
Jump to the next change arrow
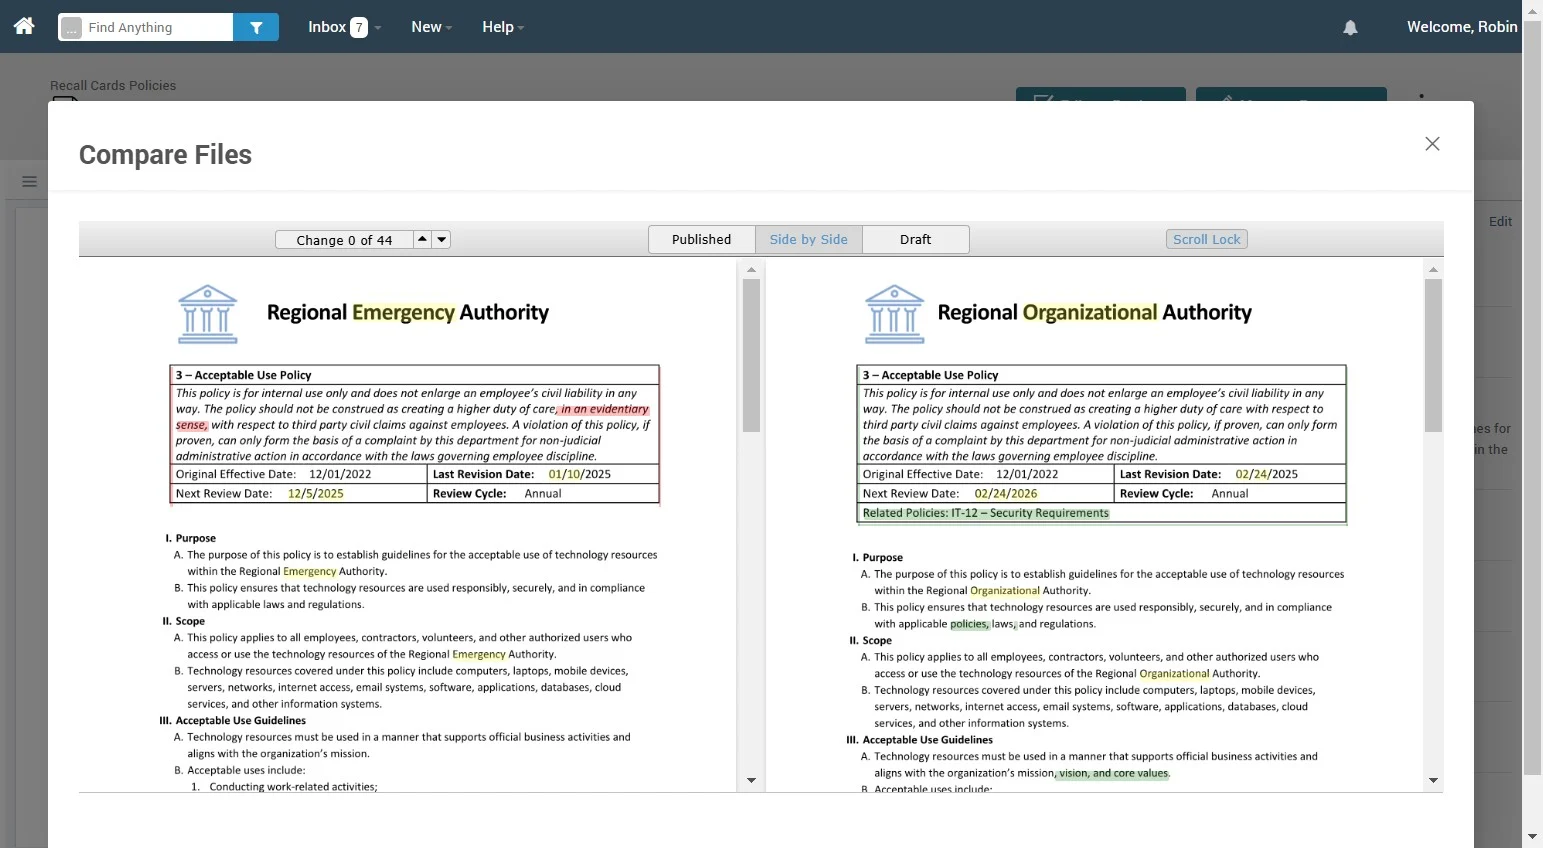[x=442, y=239]
